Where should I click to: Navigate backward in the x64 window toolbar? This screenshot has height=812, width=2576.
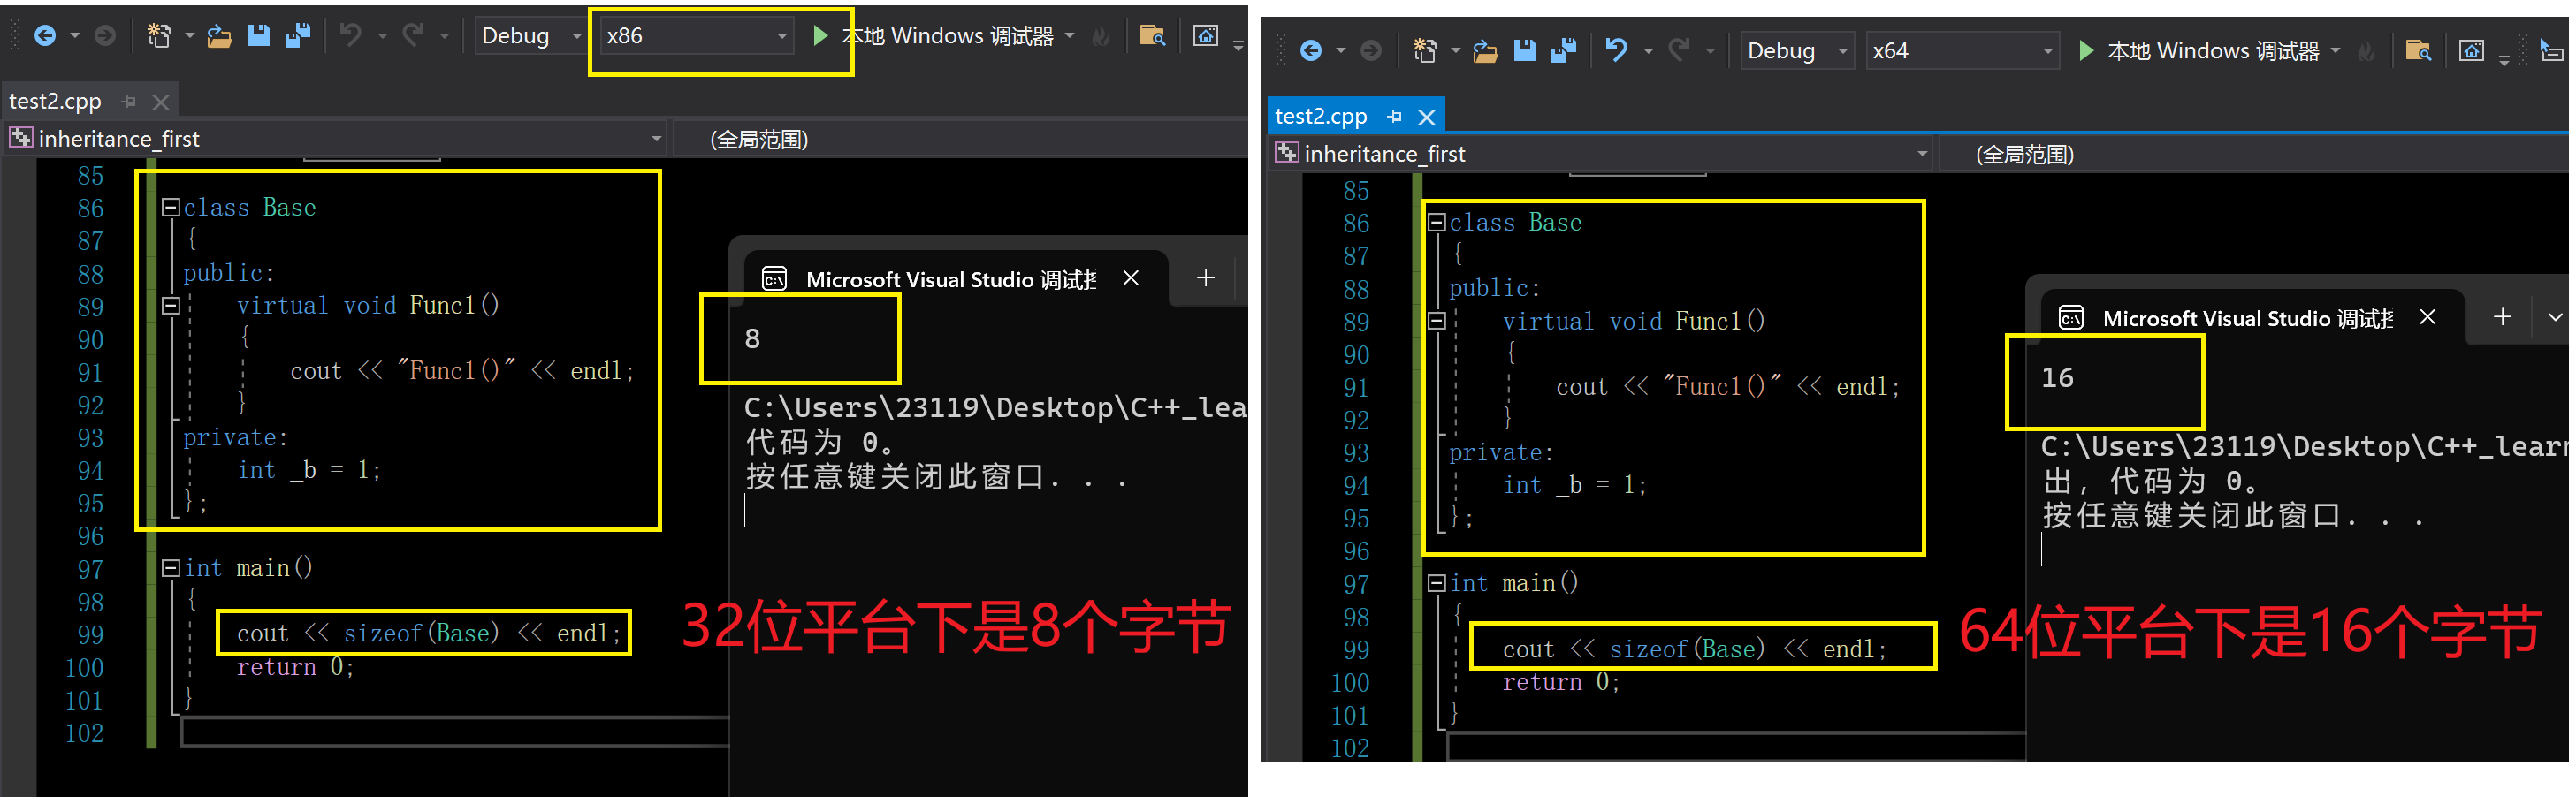1311,51
